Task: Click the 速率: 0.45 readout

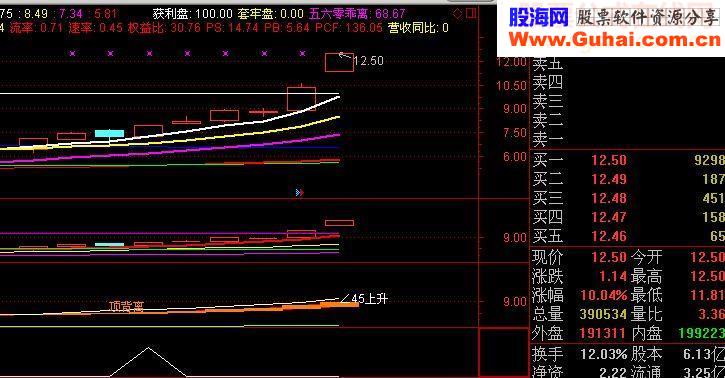Action: [x=96, y=28]
